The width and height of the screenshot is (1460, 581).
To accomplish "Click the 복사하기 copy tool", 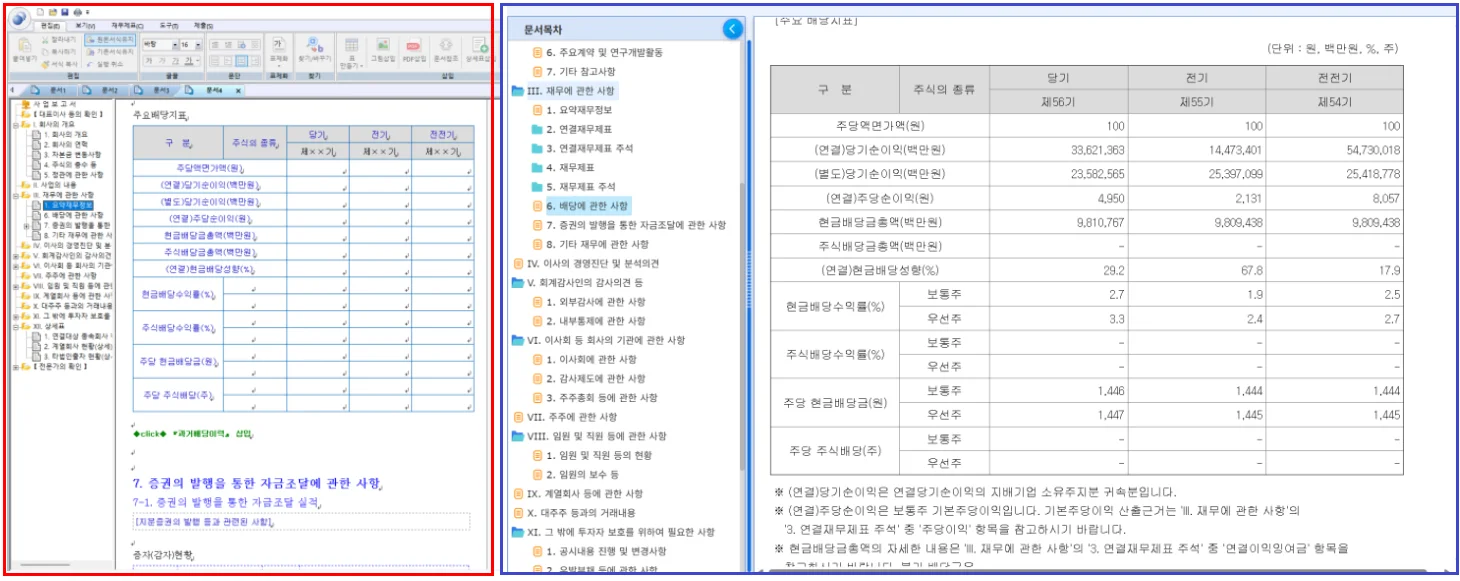I will coord(59,52).
